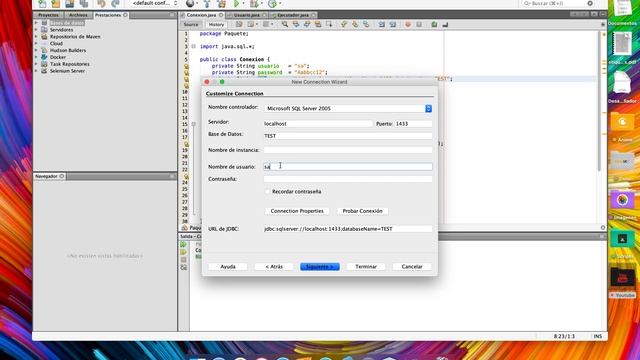The image size is (640, 360).
Task: Click the Open Project toolbar icon
Action: (x=70, y=4)
